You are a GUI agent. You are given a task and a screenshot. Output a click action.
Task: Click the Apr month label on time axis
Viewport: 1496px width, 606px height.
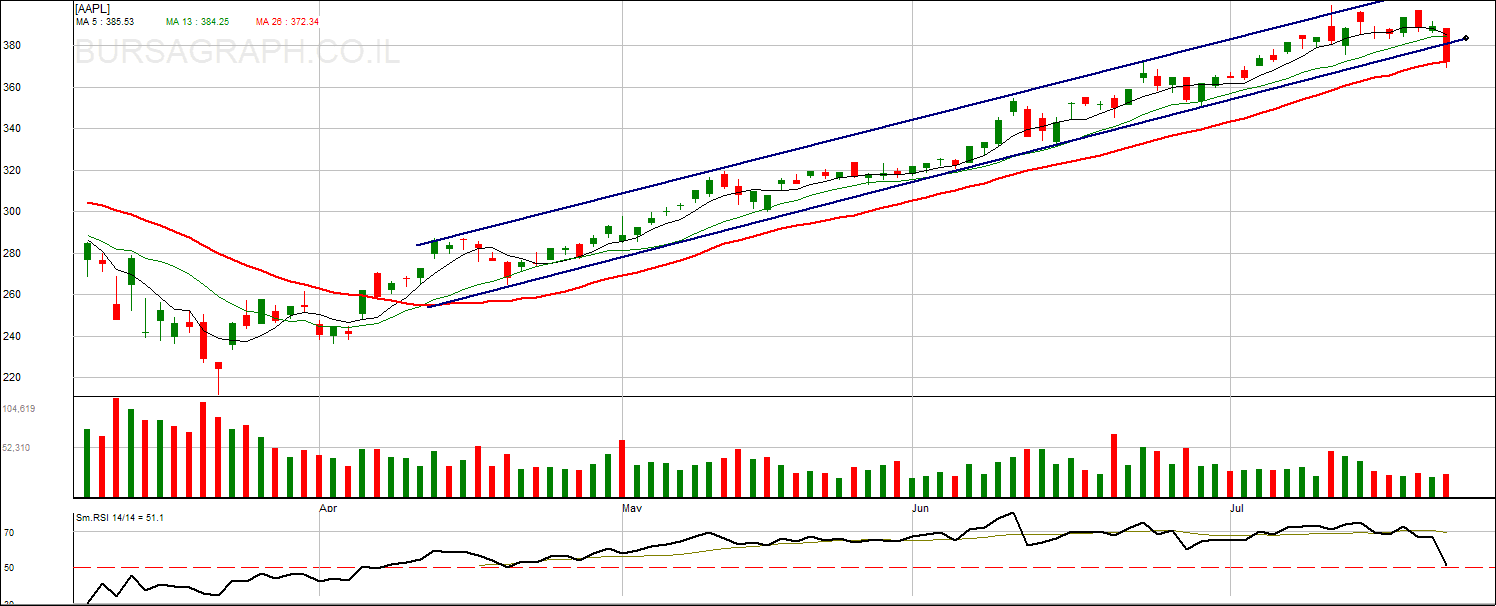[x=328, y=509]
